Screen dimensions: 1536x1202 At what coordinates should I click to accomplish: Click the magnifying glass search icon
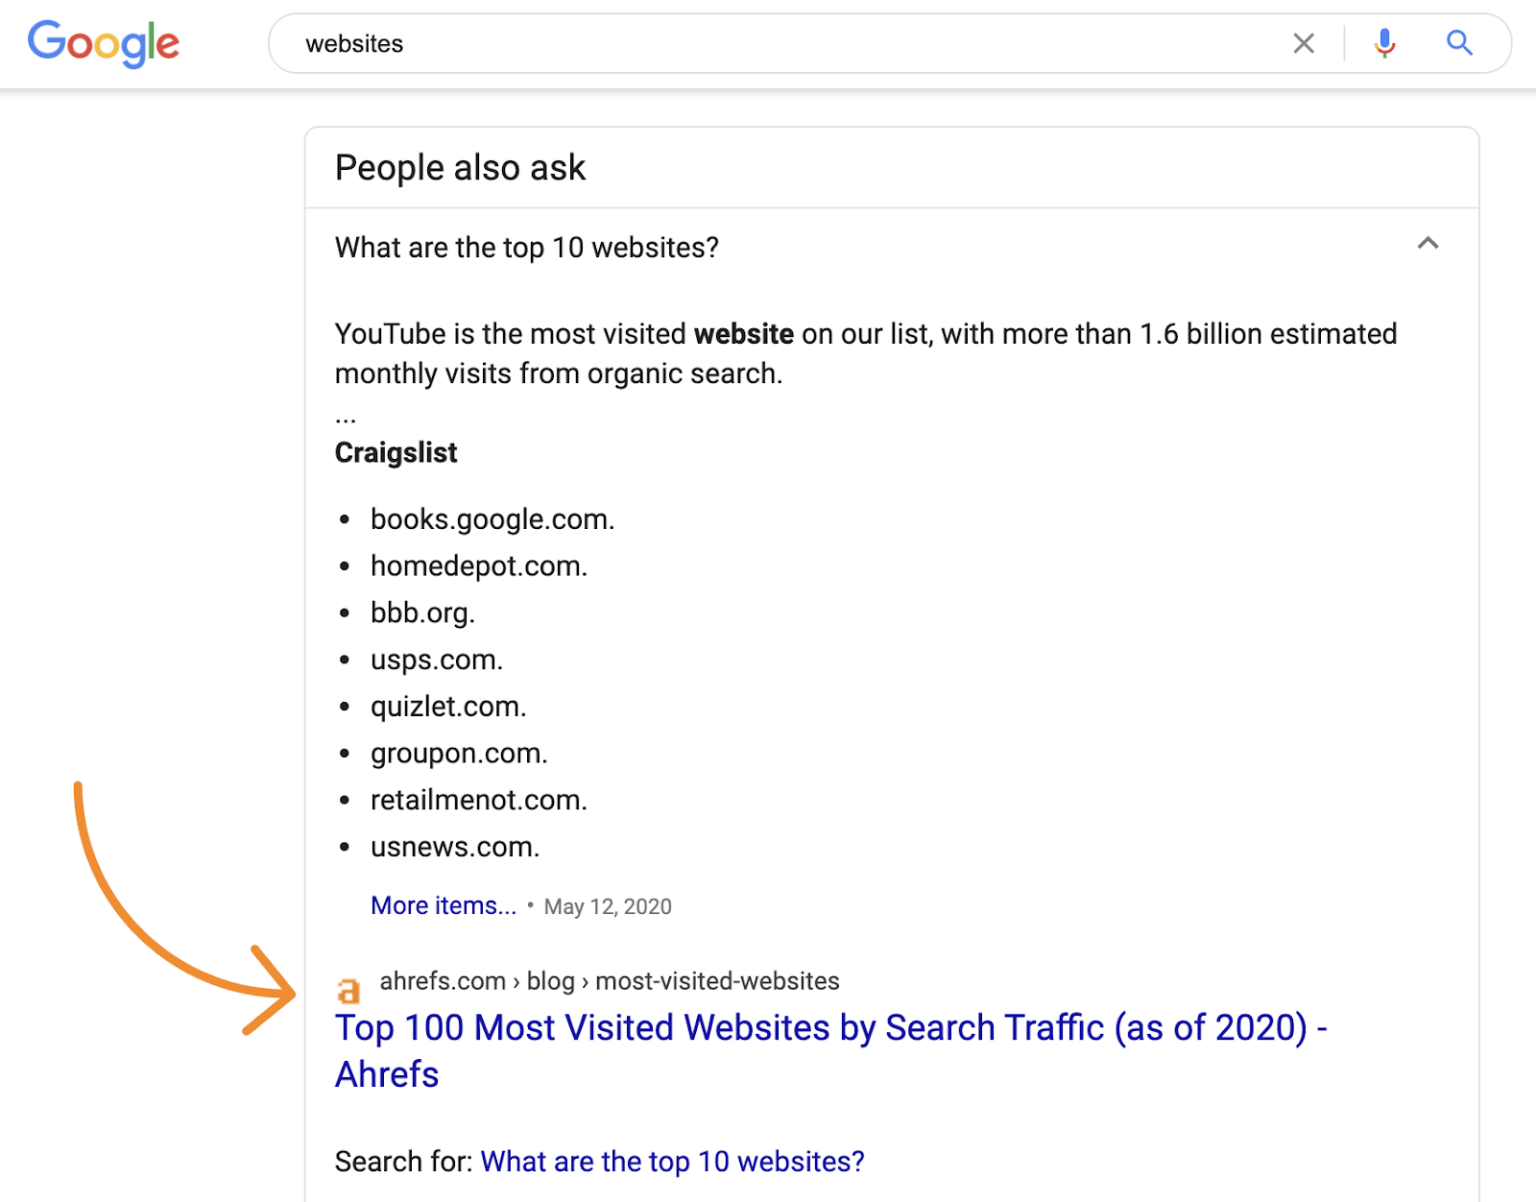(1459, 43)
